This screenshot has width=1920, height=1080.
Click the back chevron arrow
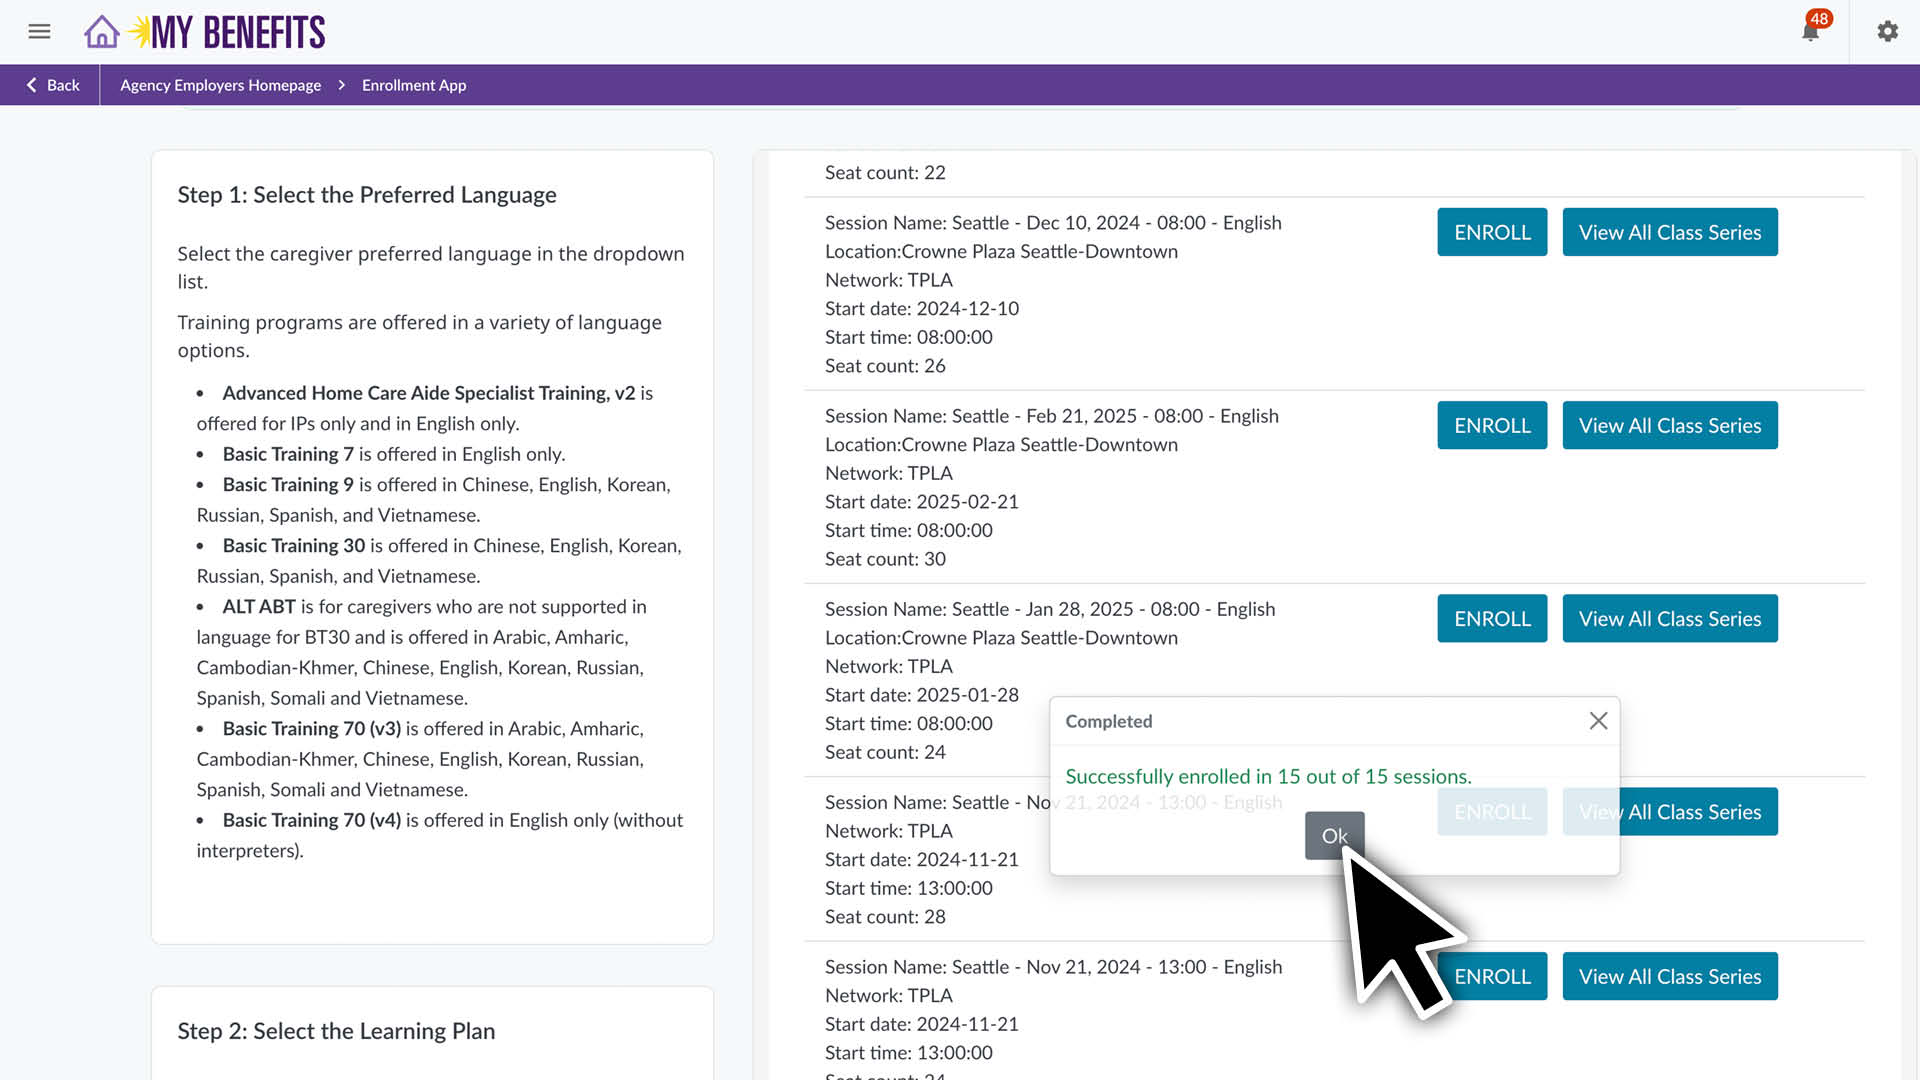tap(32, 85)
